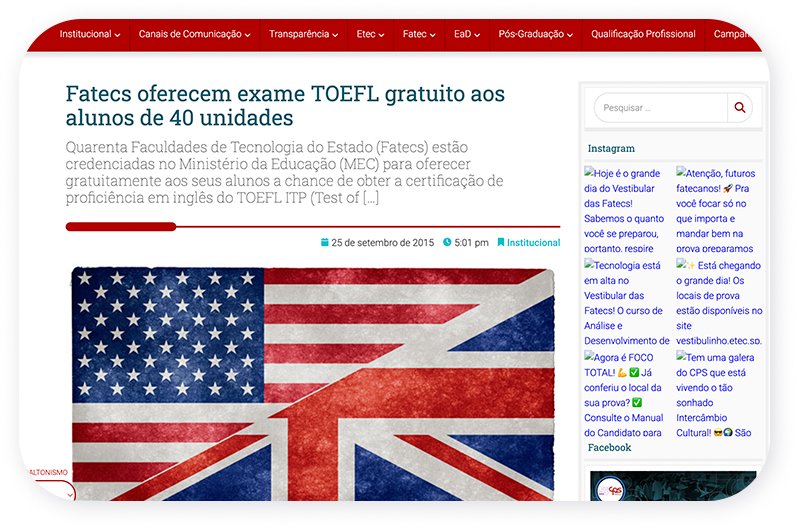Click the bookmark icon before Institucional category
The image size is (797, 528).
point(501,242)
